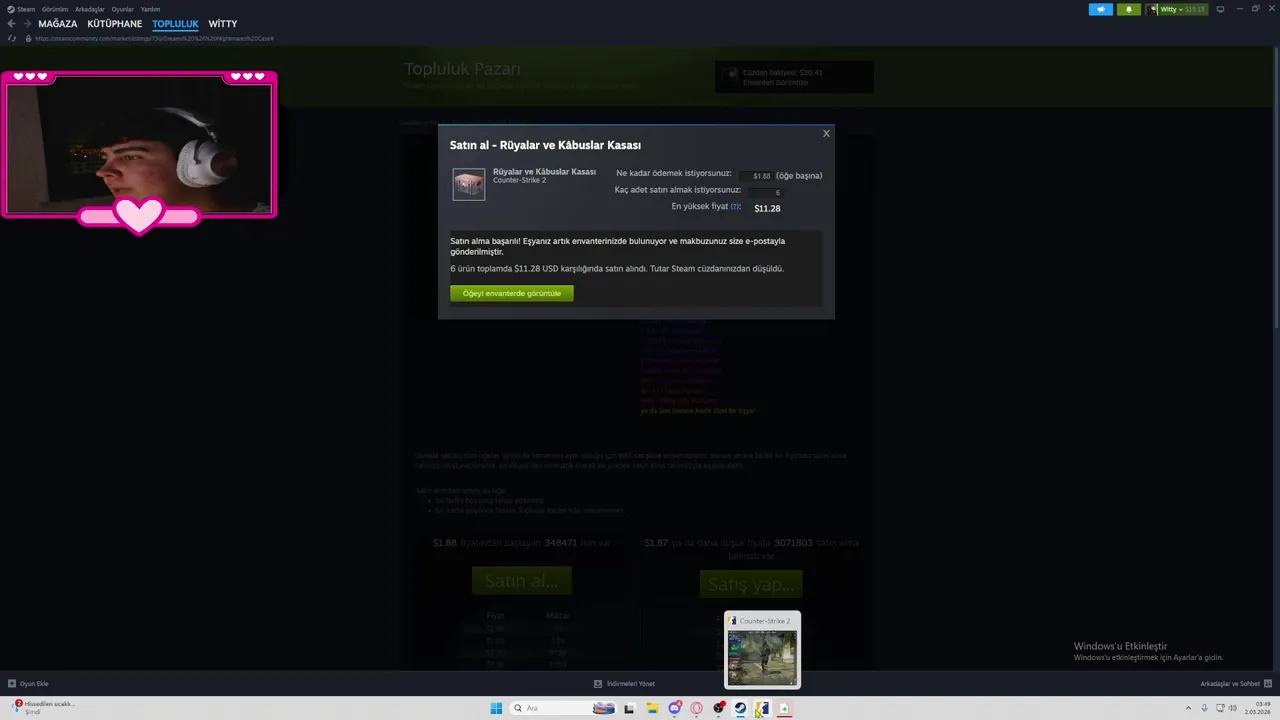
Task: Show hidden system tray icons
Action: coord(1189,708)
